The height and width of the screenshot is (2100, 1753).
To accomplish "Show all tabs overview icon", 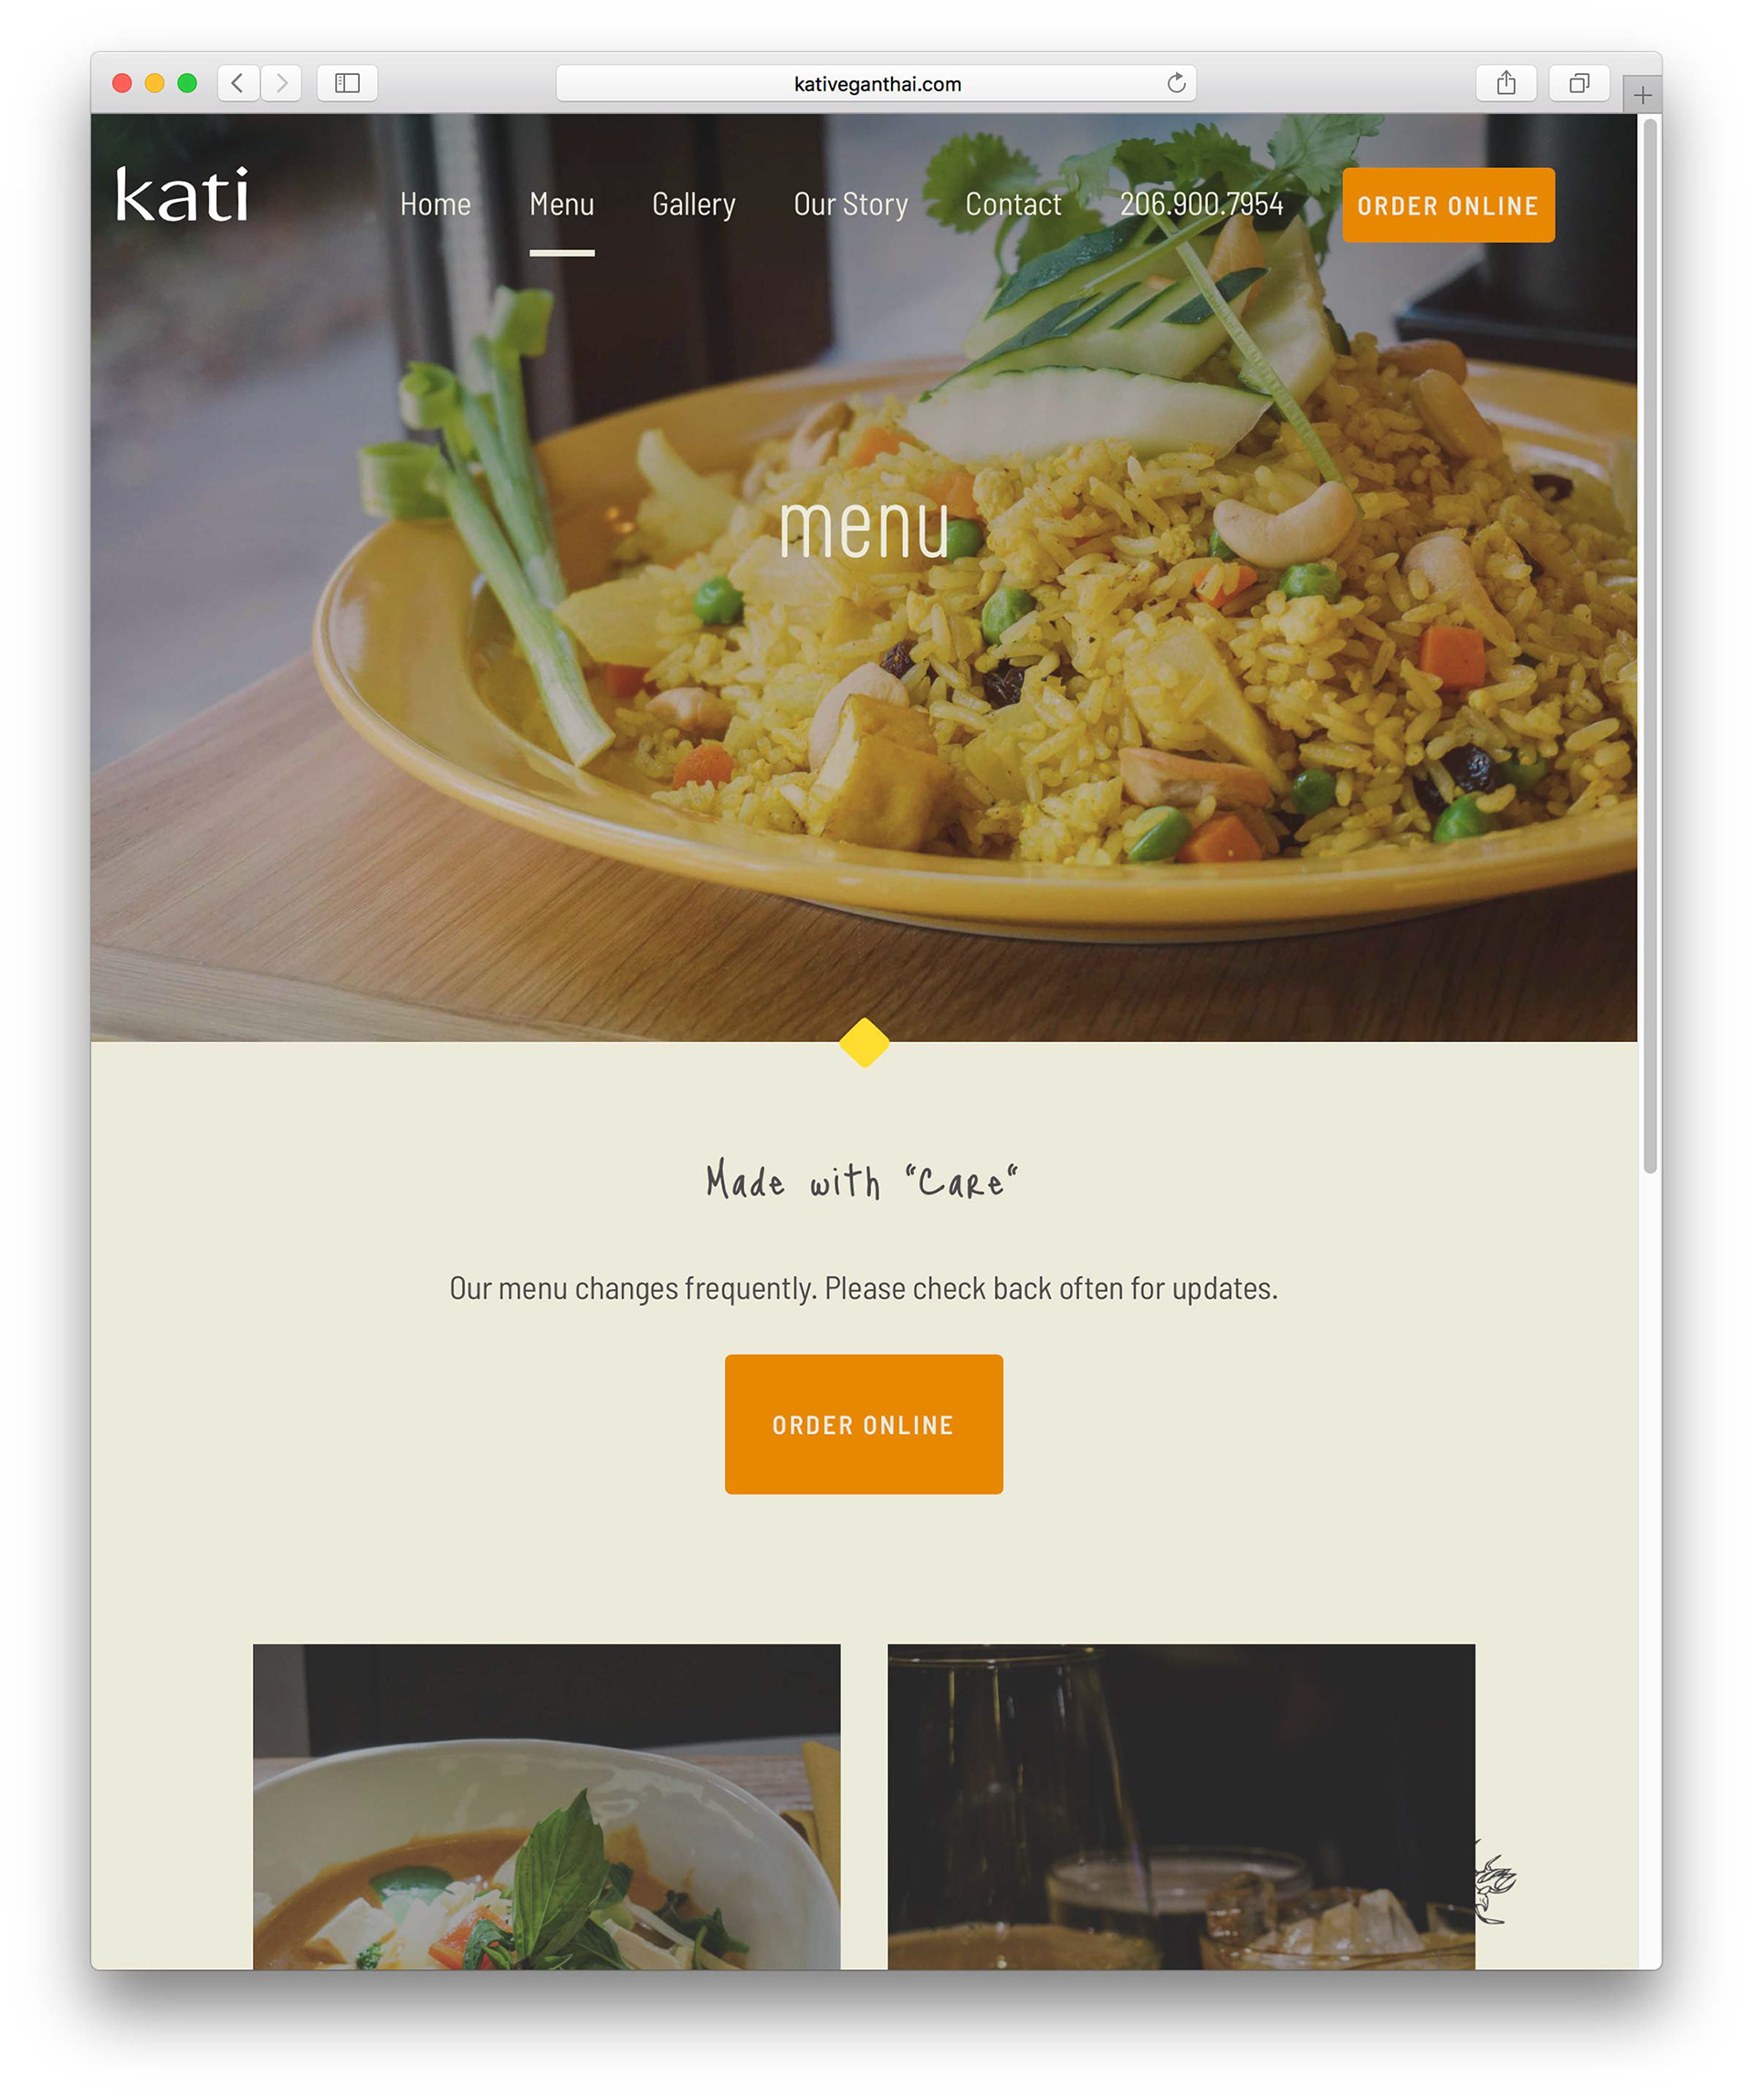I will point(1579,83).
